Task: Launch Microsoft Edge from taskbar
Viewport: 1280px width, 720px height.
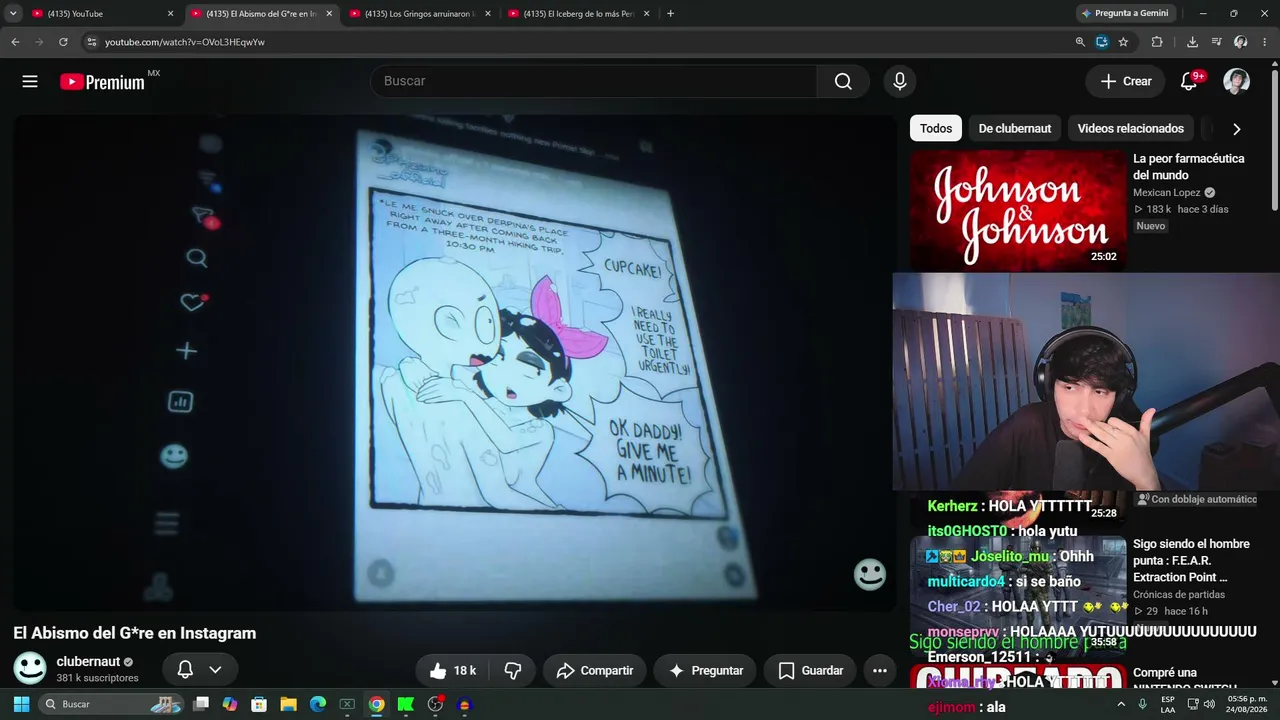Action: (x=318, y=704)
